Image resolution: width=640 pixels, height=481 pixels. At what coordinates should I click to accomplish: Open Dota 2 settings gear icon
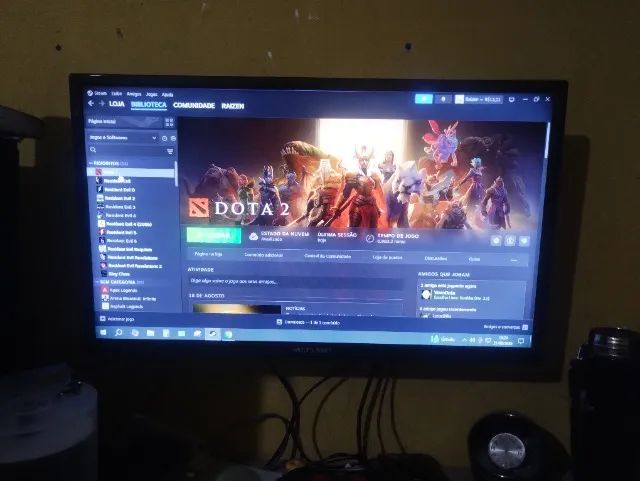pyautogui.click(x=496, y=240)
